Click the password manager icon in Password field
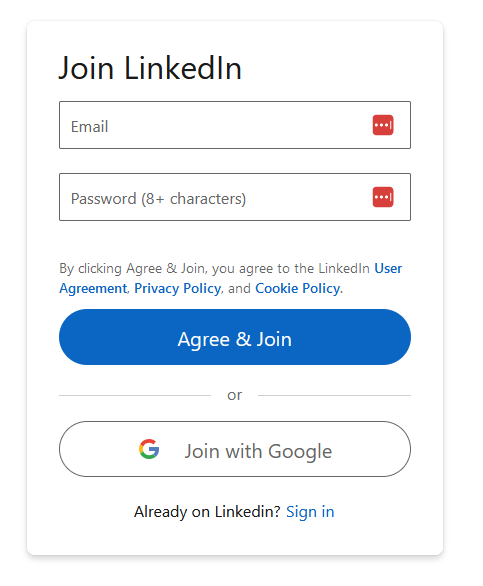Image resolution: width=483 pixels, height=586 pixels. pos(383,197)
